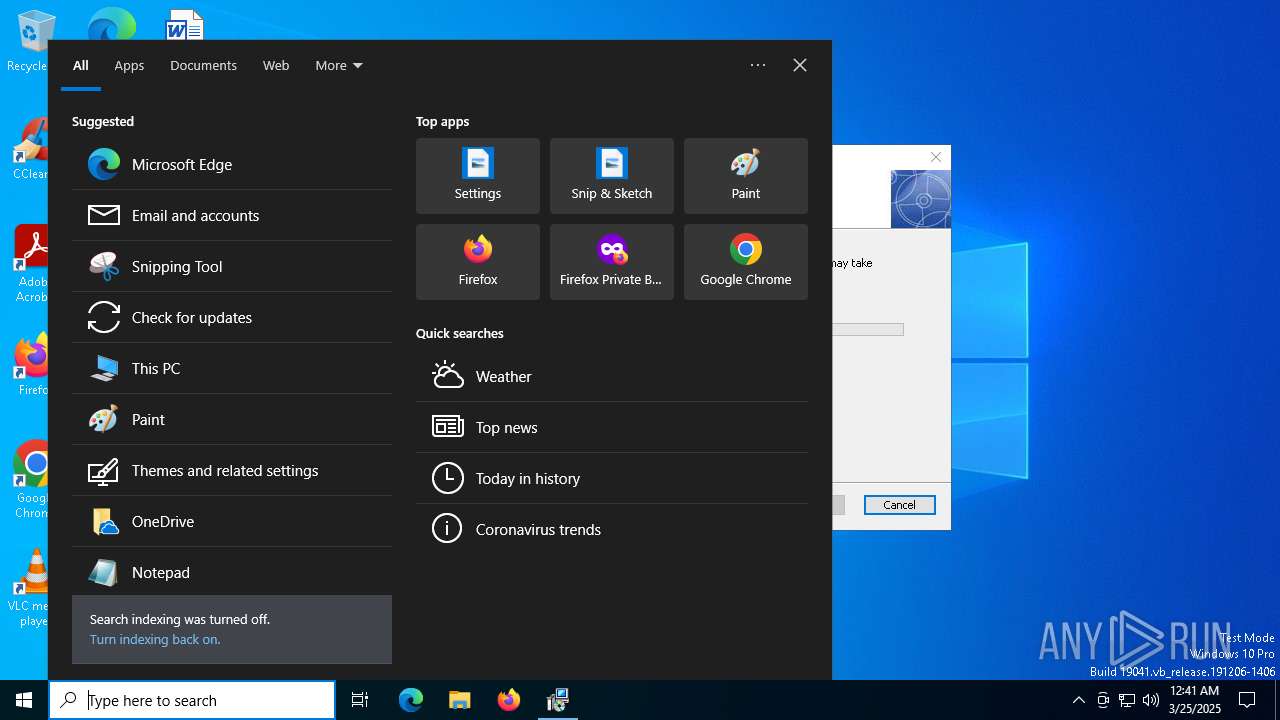
Task: Click Turn indexing back on link
Action: pyautogui.click(x=155, y=639)
